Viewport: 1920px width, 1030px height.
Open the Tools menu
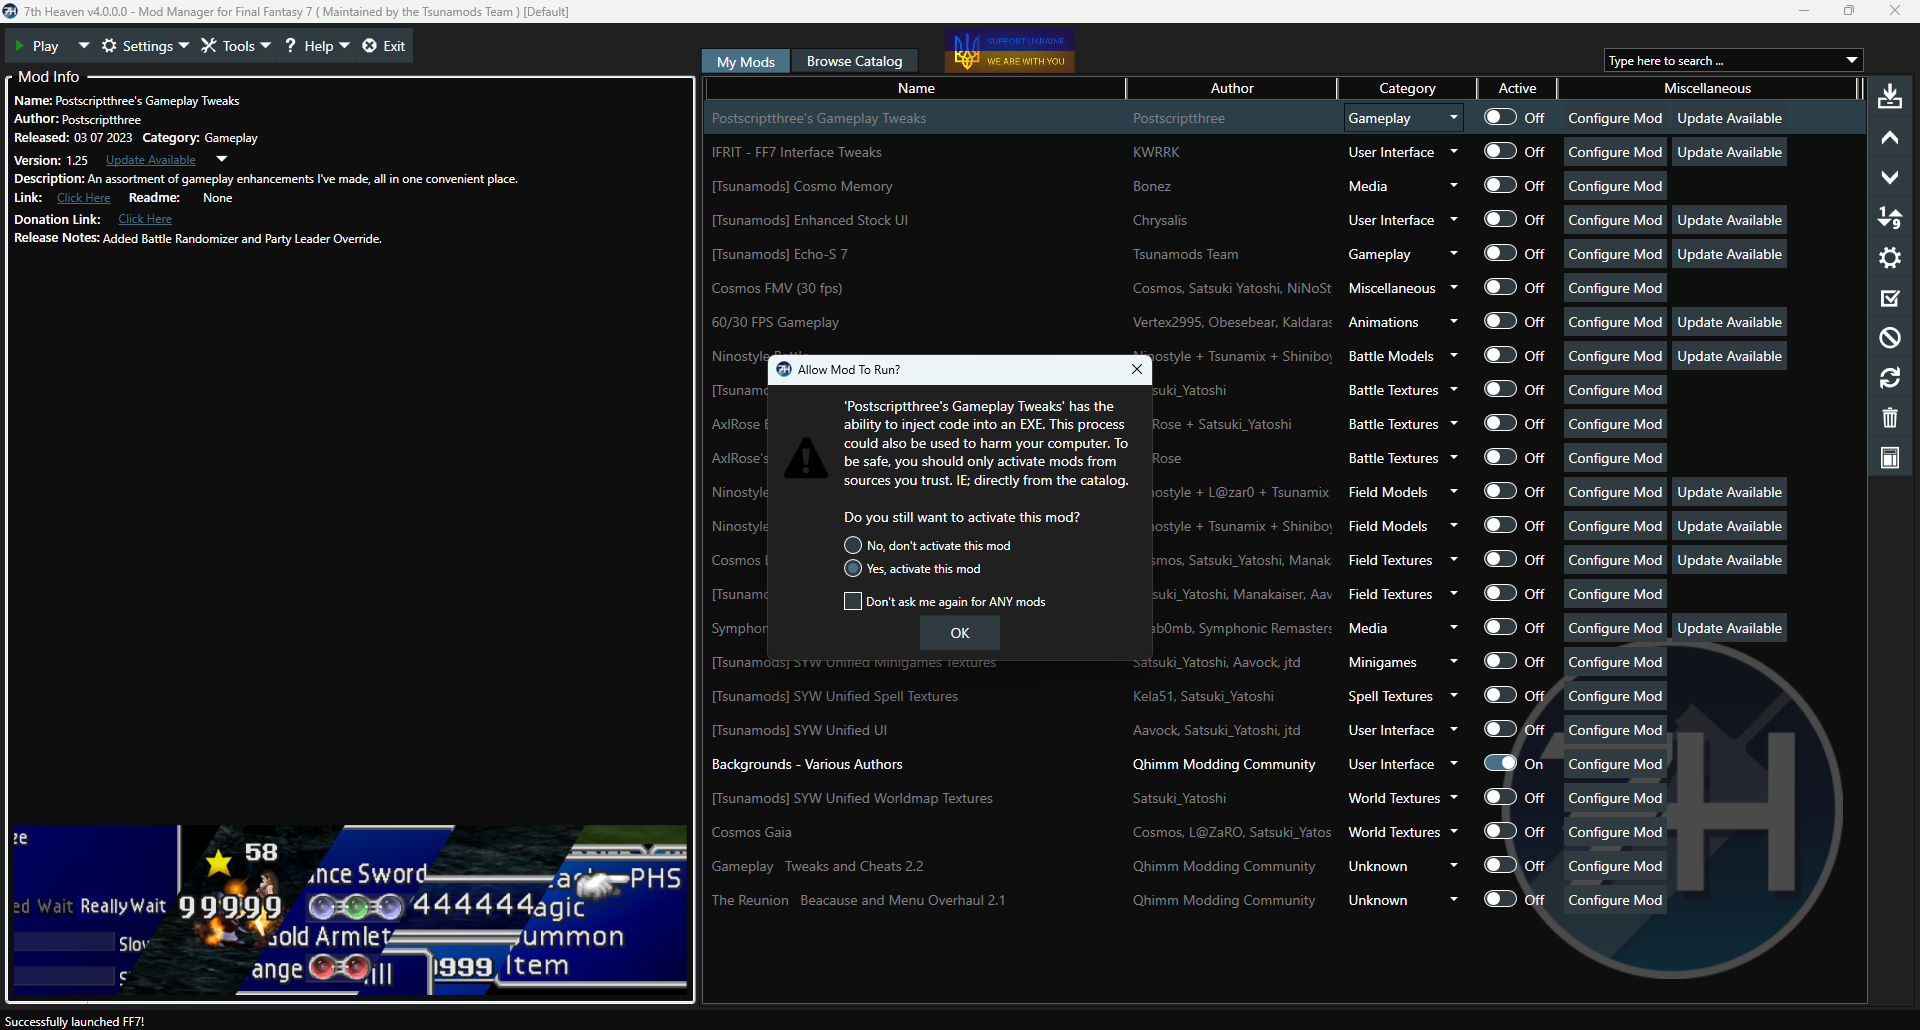pyautogui.click(x=236, y=46)
